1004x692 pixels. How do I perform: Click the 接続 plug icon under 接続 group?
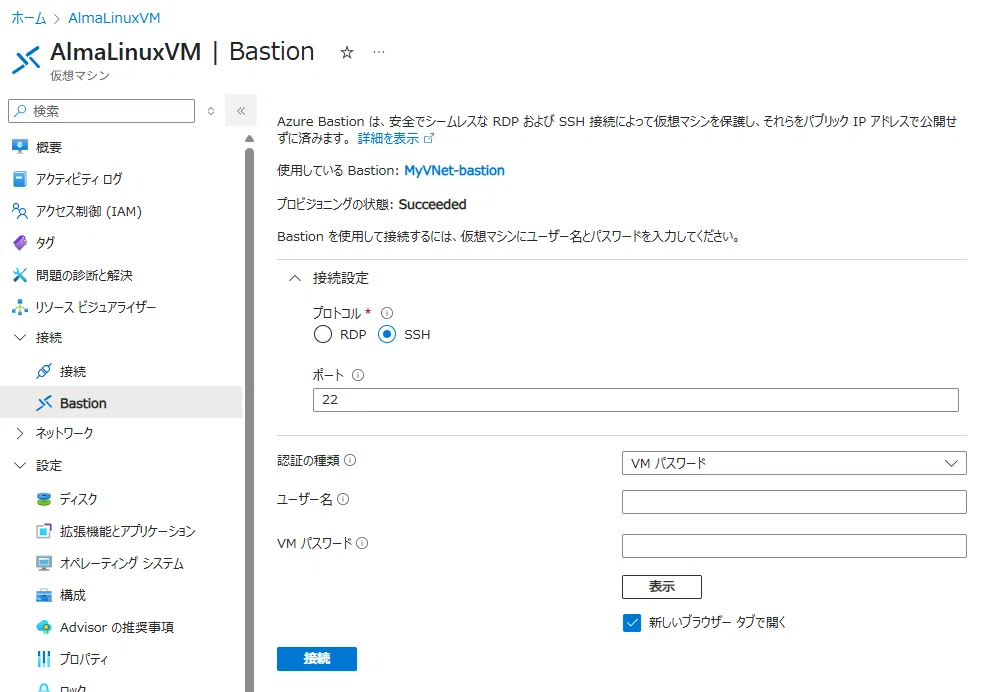[x=44, y=371]
